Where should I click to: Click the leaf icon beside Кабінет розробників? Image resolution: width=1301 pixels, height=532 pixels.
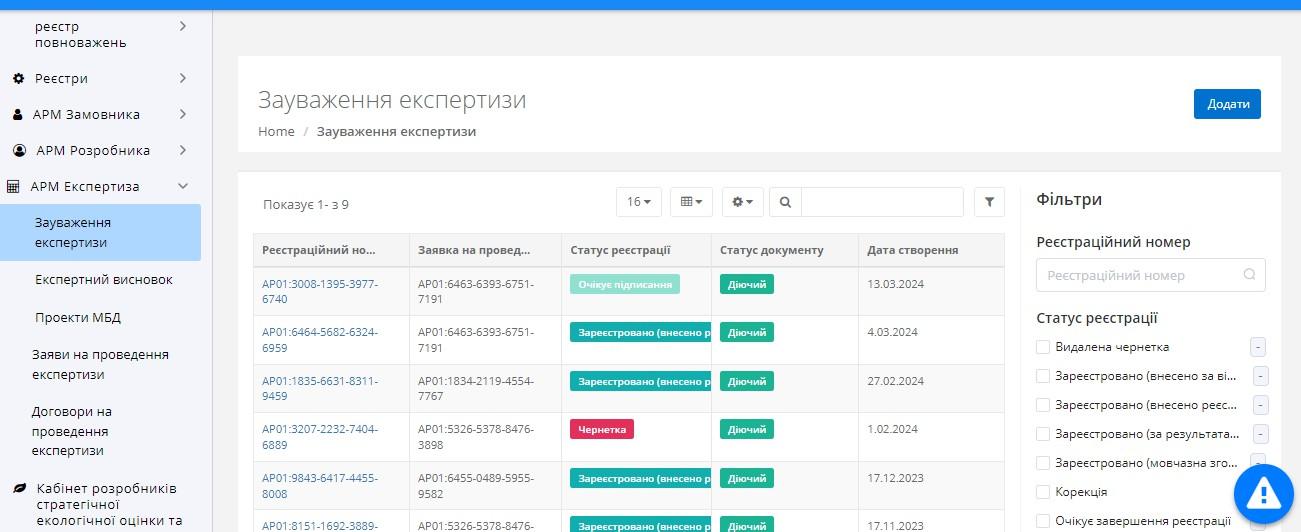pyautogui.click(x=19, y=489)
